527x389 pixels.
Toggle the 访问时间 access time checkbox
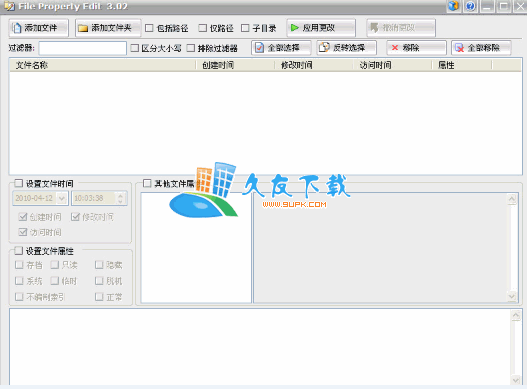(x=23, y=232)
